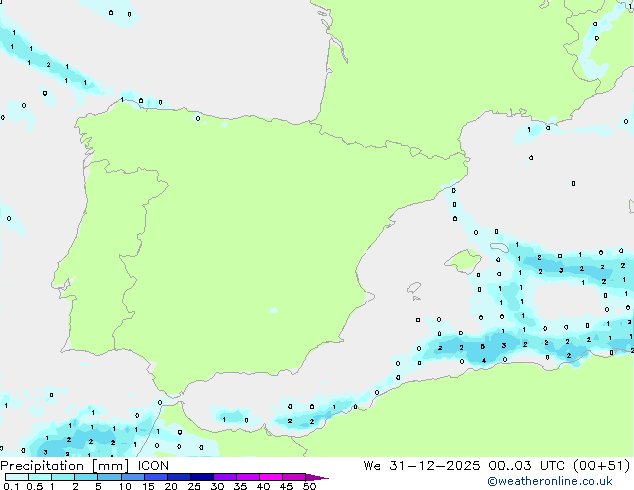Select the 0.5–1 mm legend color box
Screen dimensions: 634x490
(x=40, y=477)
